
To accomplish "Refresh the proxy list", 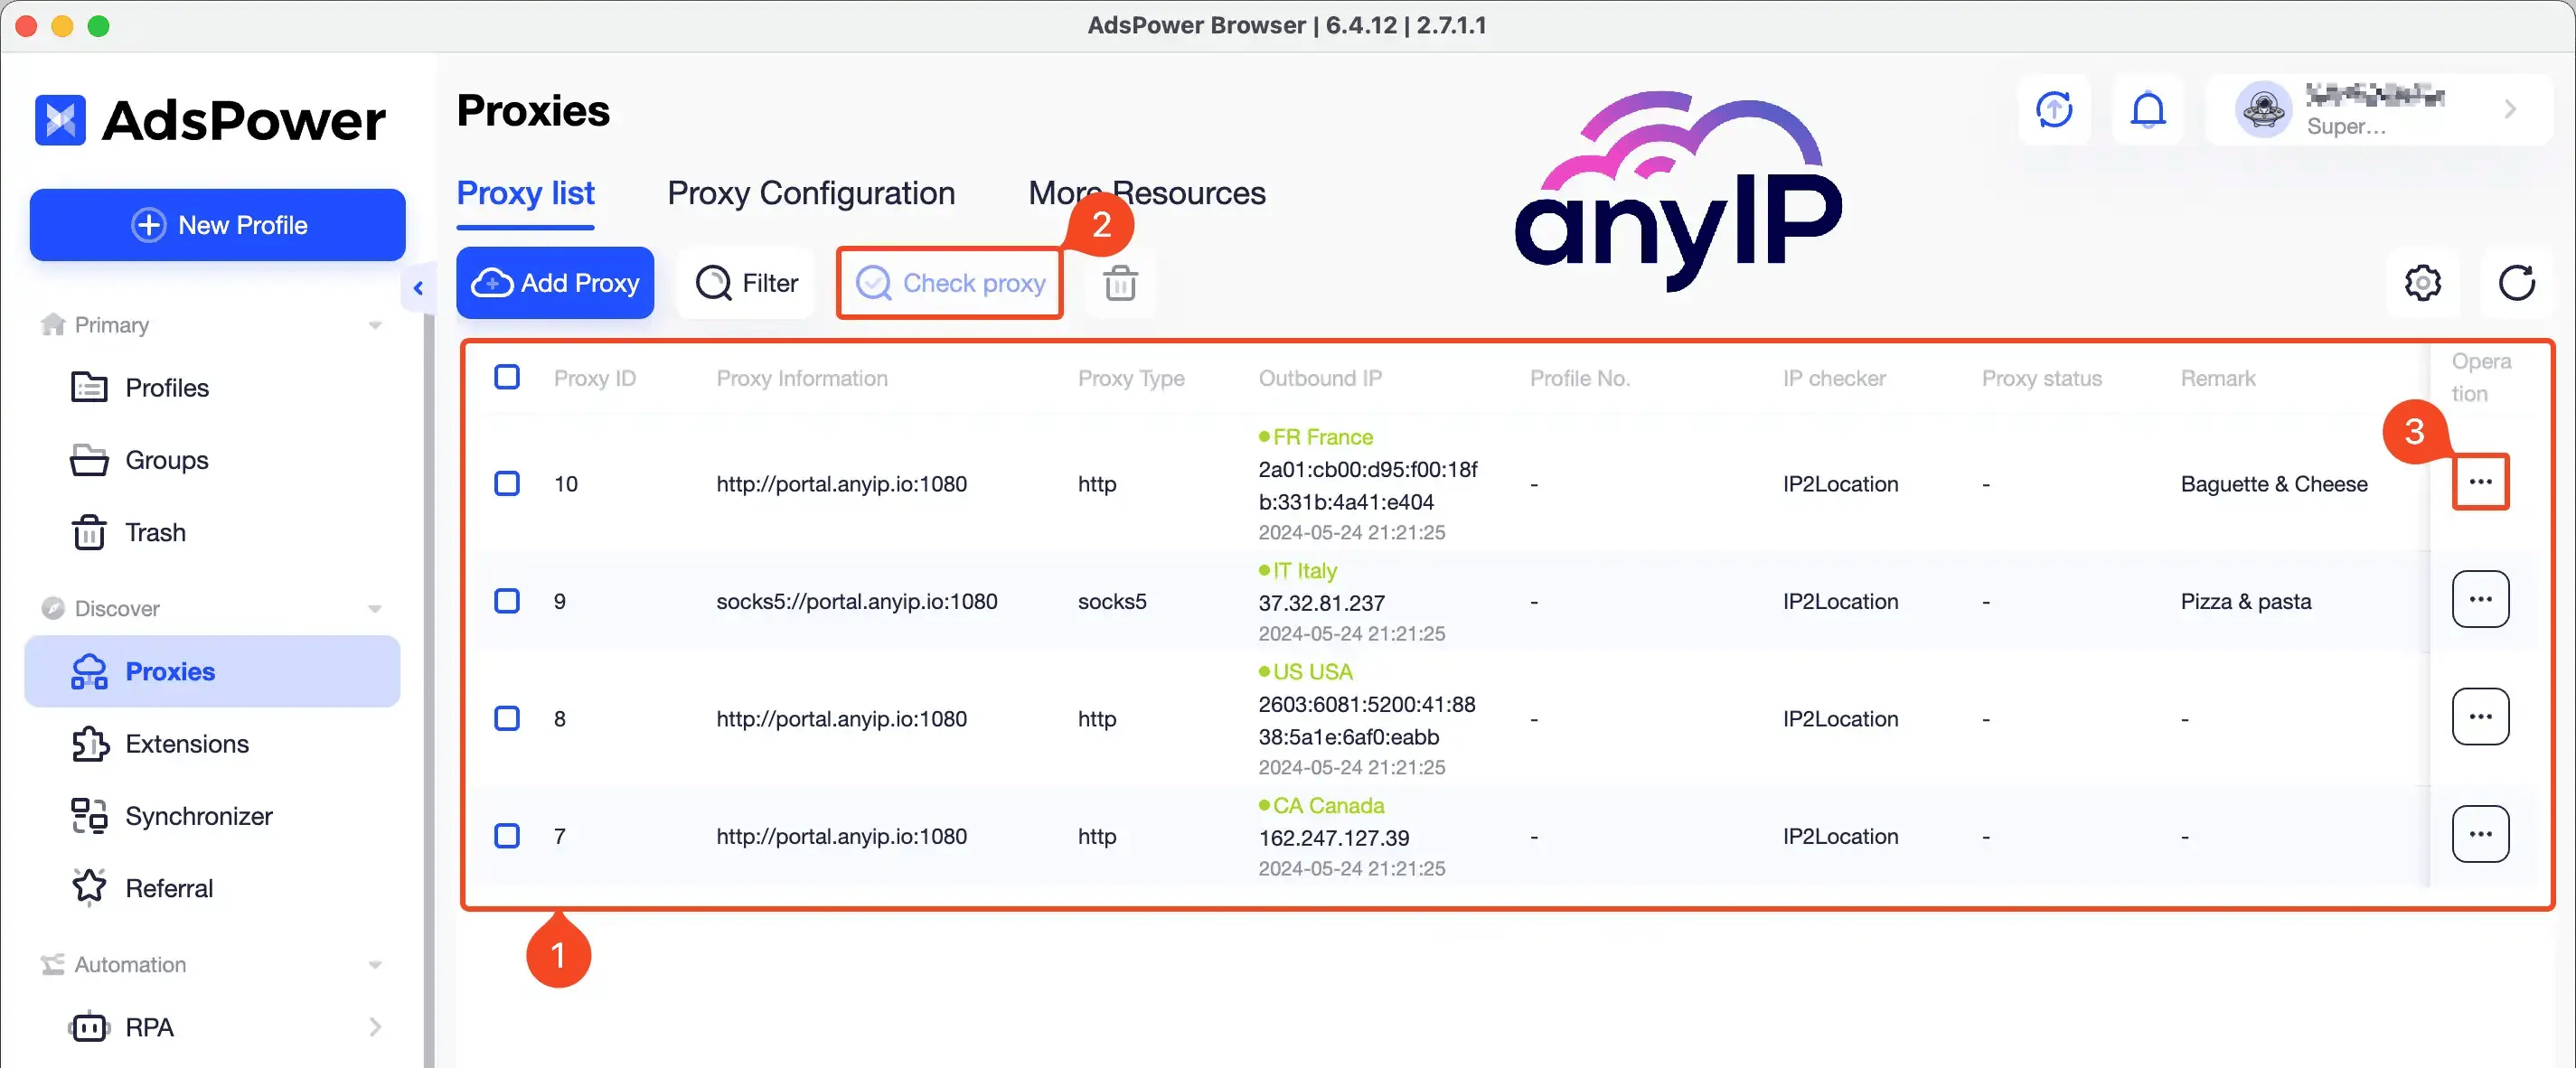I will [2518, 283].
